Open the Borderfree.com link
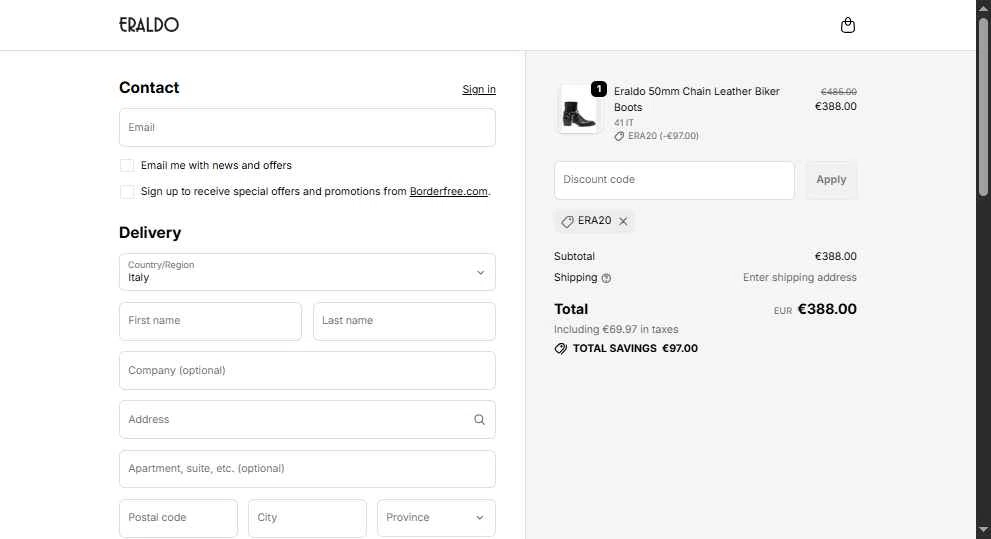 (449, 191)
